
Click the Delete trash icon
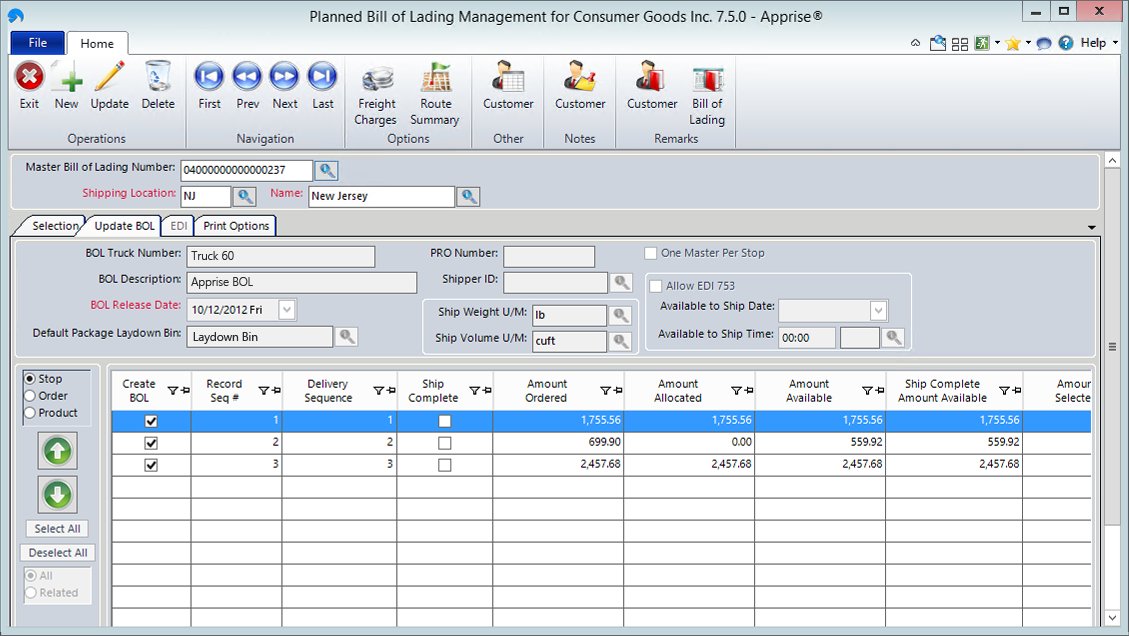coord(158,77)
